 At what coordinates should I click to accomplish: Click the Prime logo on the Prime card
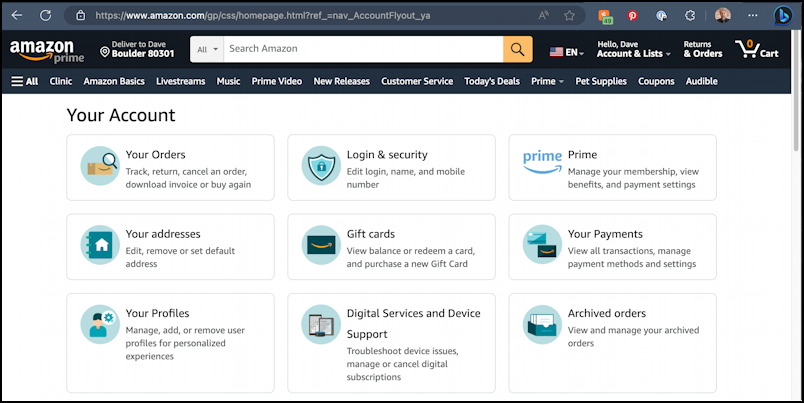click(542, 162)
